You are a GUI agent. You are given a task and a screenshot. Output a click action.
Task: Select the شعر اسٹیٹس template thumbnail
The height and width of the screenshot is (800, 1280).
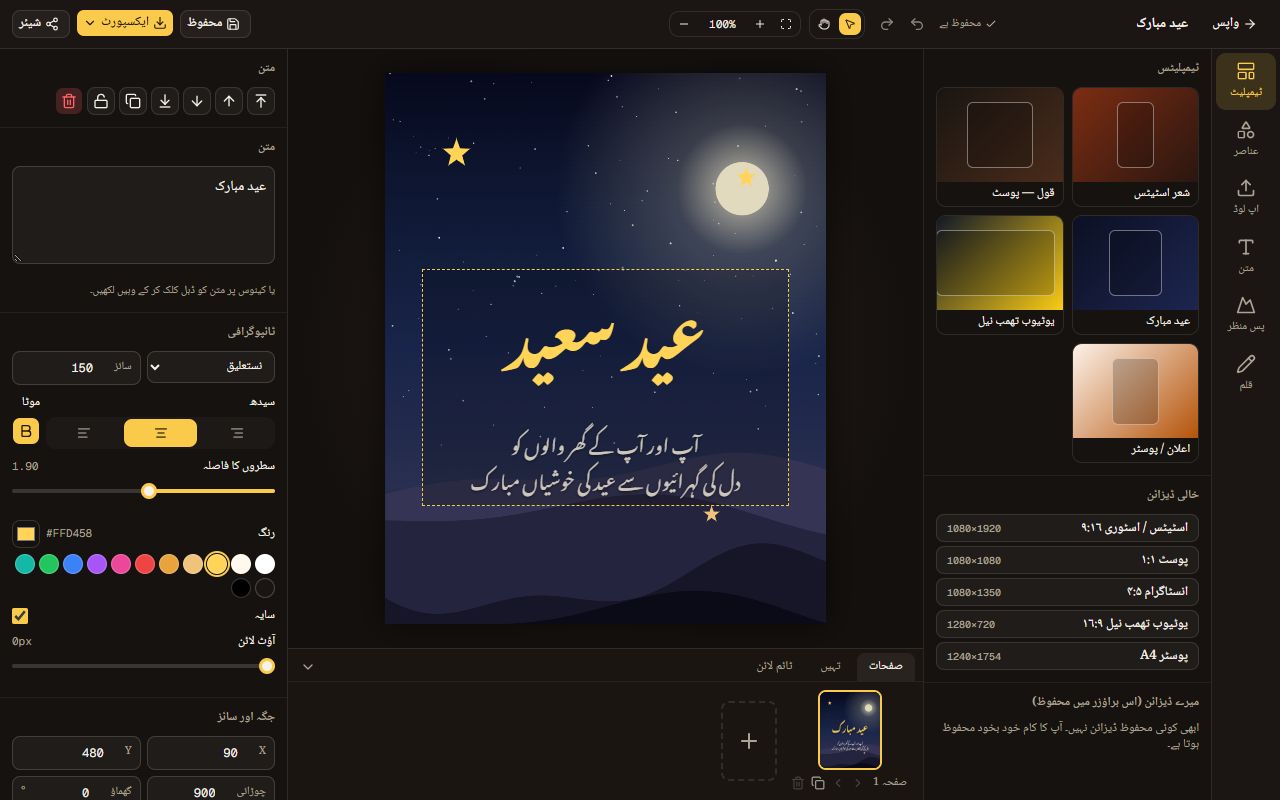pyautogui.click(x=1135, y=146)
